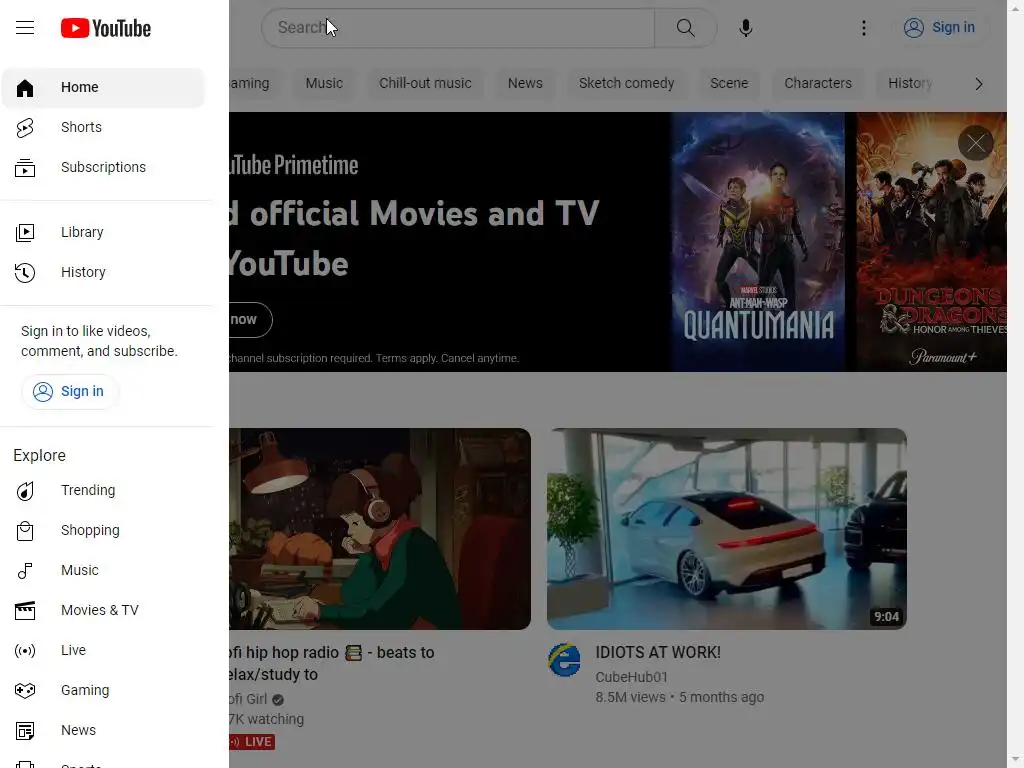Screen dimensions: 1024x768
Task: Click the Lofi Girl verified checkmark badge
Action: (x=278, y=700)
